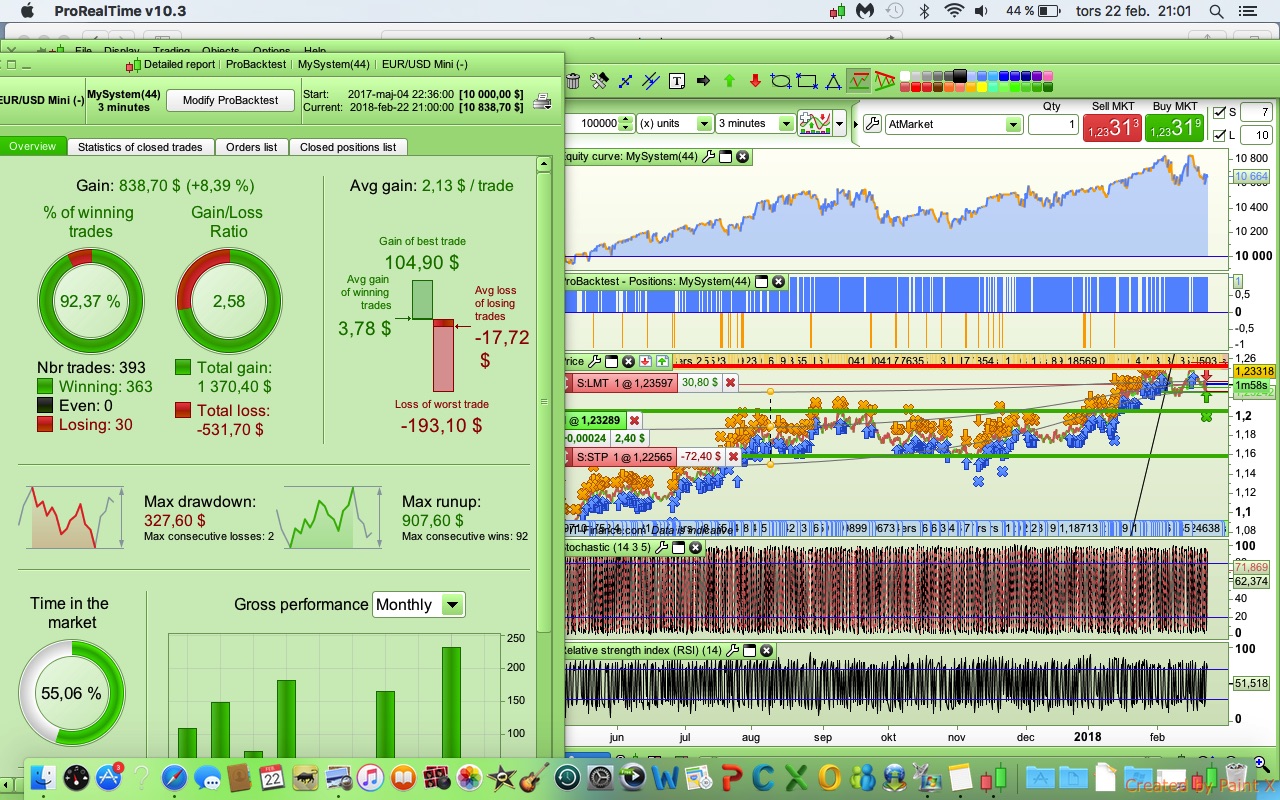1280x800 pixels.
Task: Open the add indicator chart icon
Action: tap(816, 124)
